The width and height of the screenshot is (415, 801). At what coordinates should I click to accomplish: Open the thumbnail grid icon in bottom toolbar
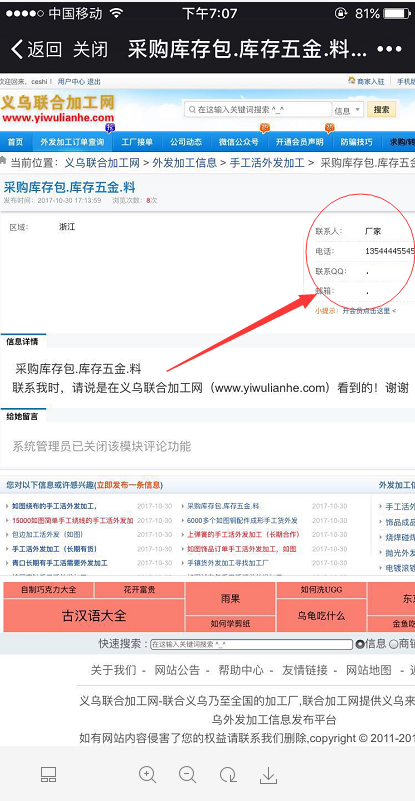point(49,775)
